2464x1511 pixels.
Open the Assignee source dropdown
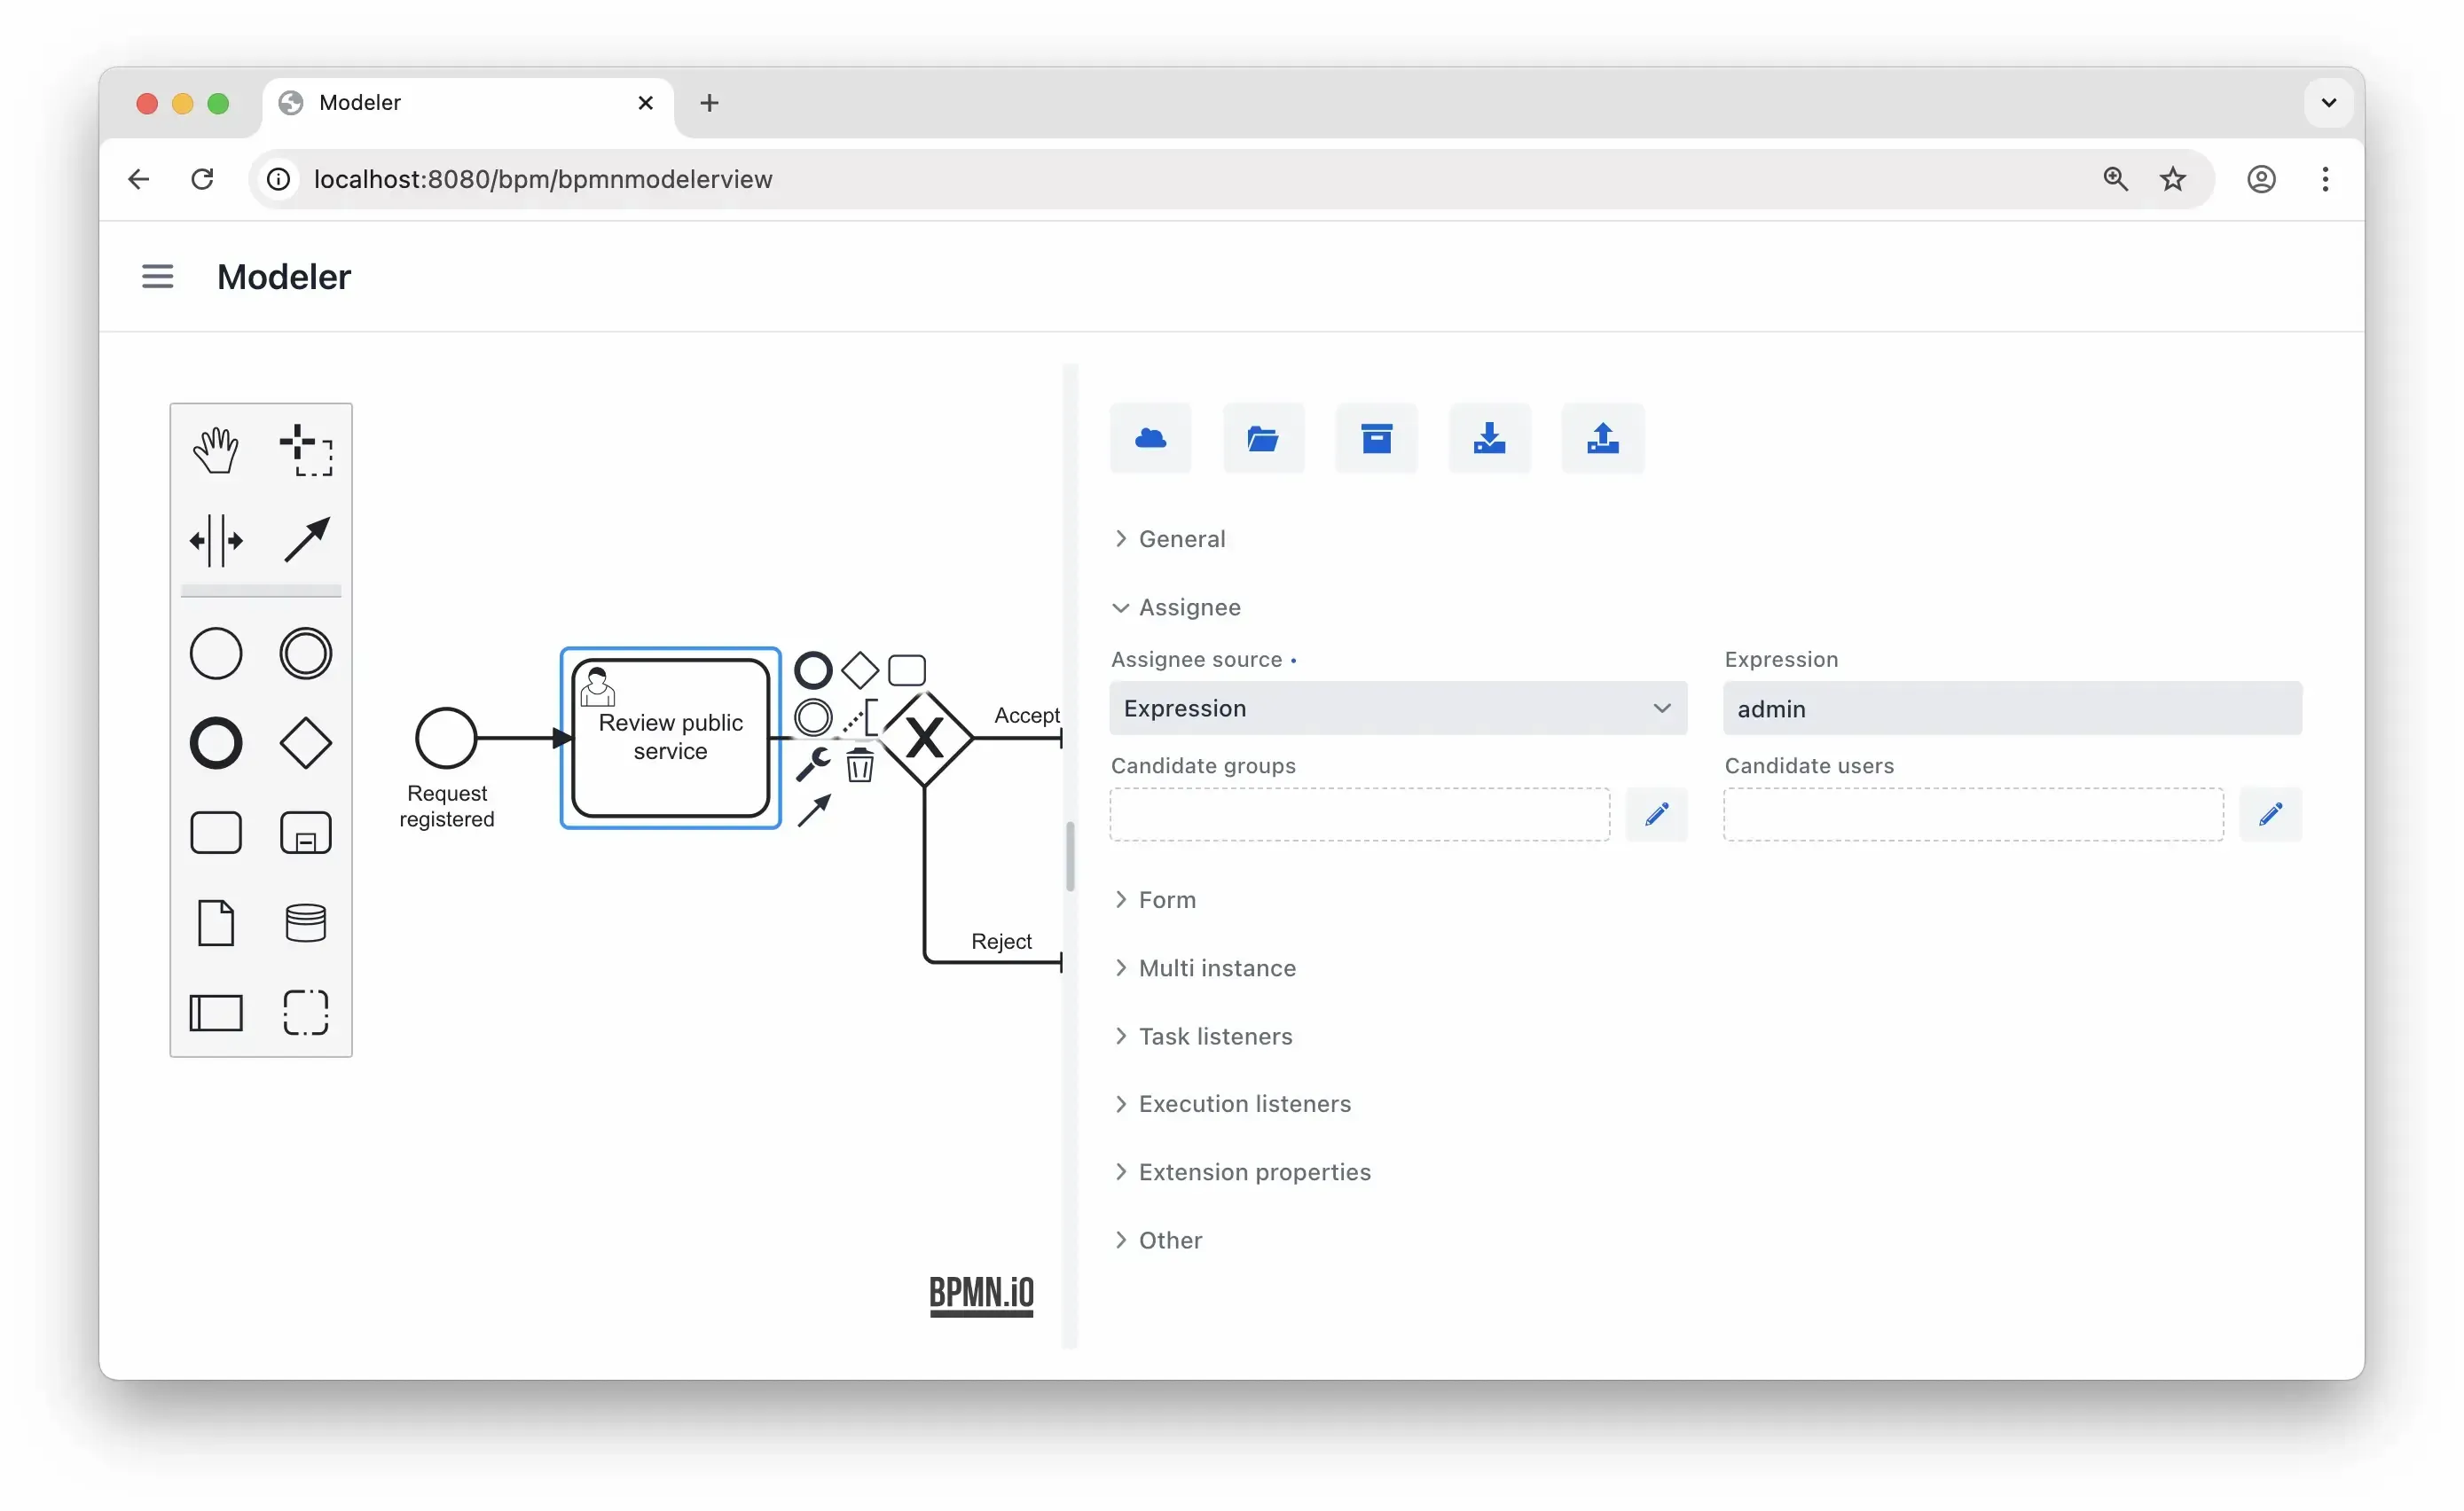click(x=1397, y=708)
